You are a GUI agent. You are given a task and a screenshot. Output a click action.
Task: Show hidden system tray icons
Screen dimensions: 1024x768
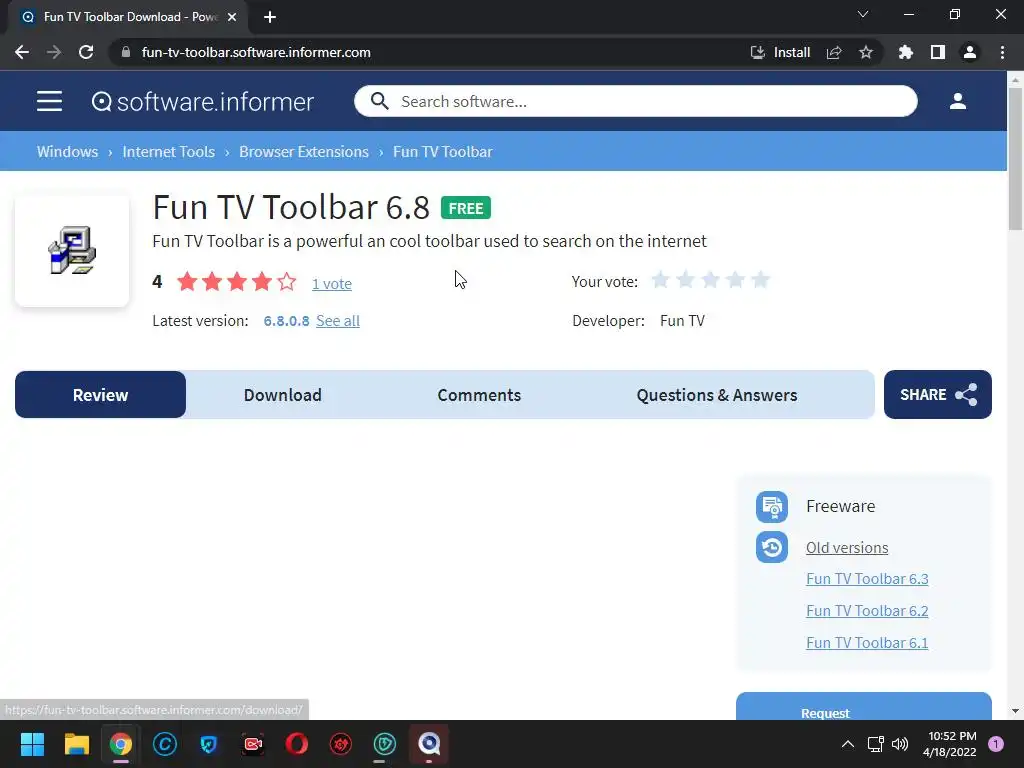848,744
